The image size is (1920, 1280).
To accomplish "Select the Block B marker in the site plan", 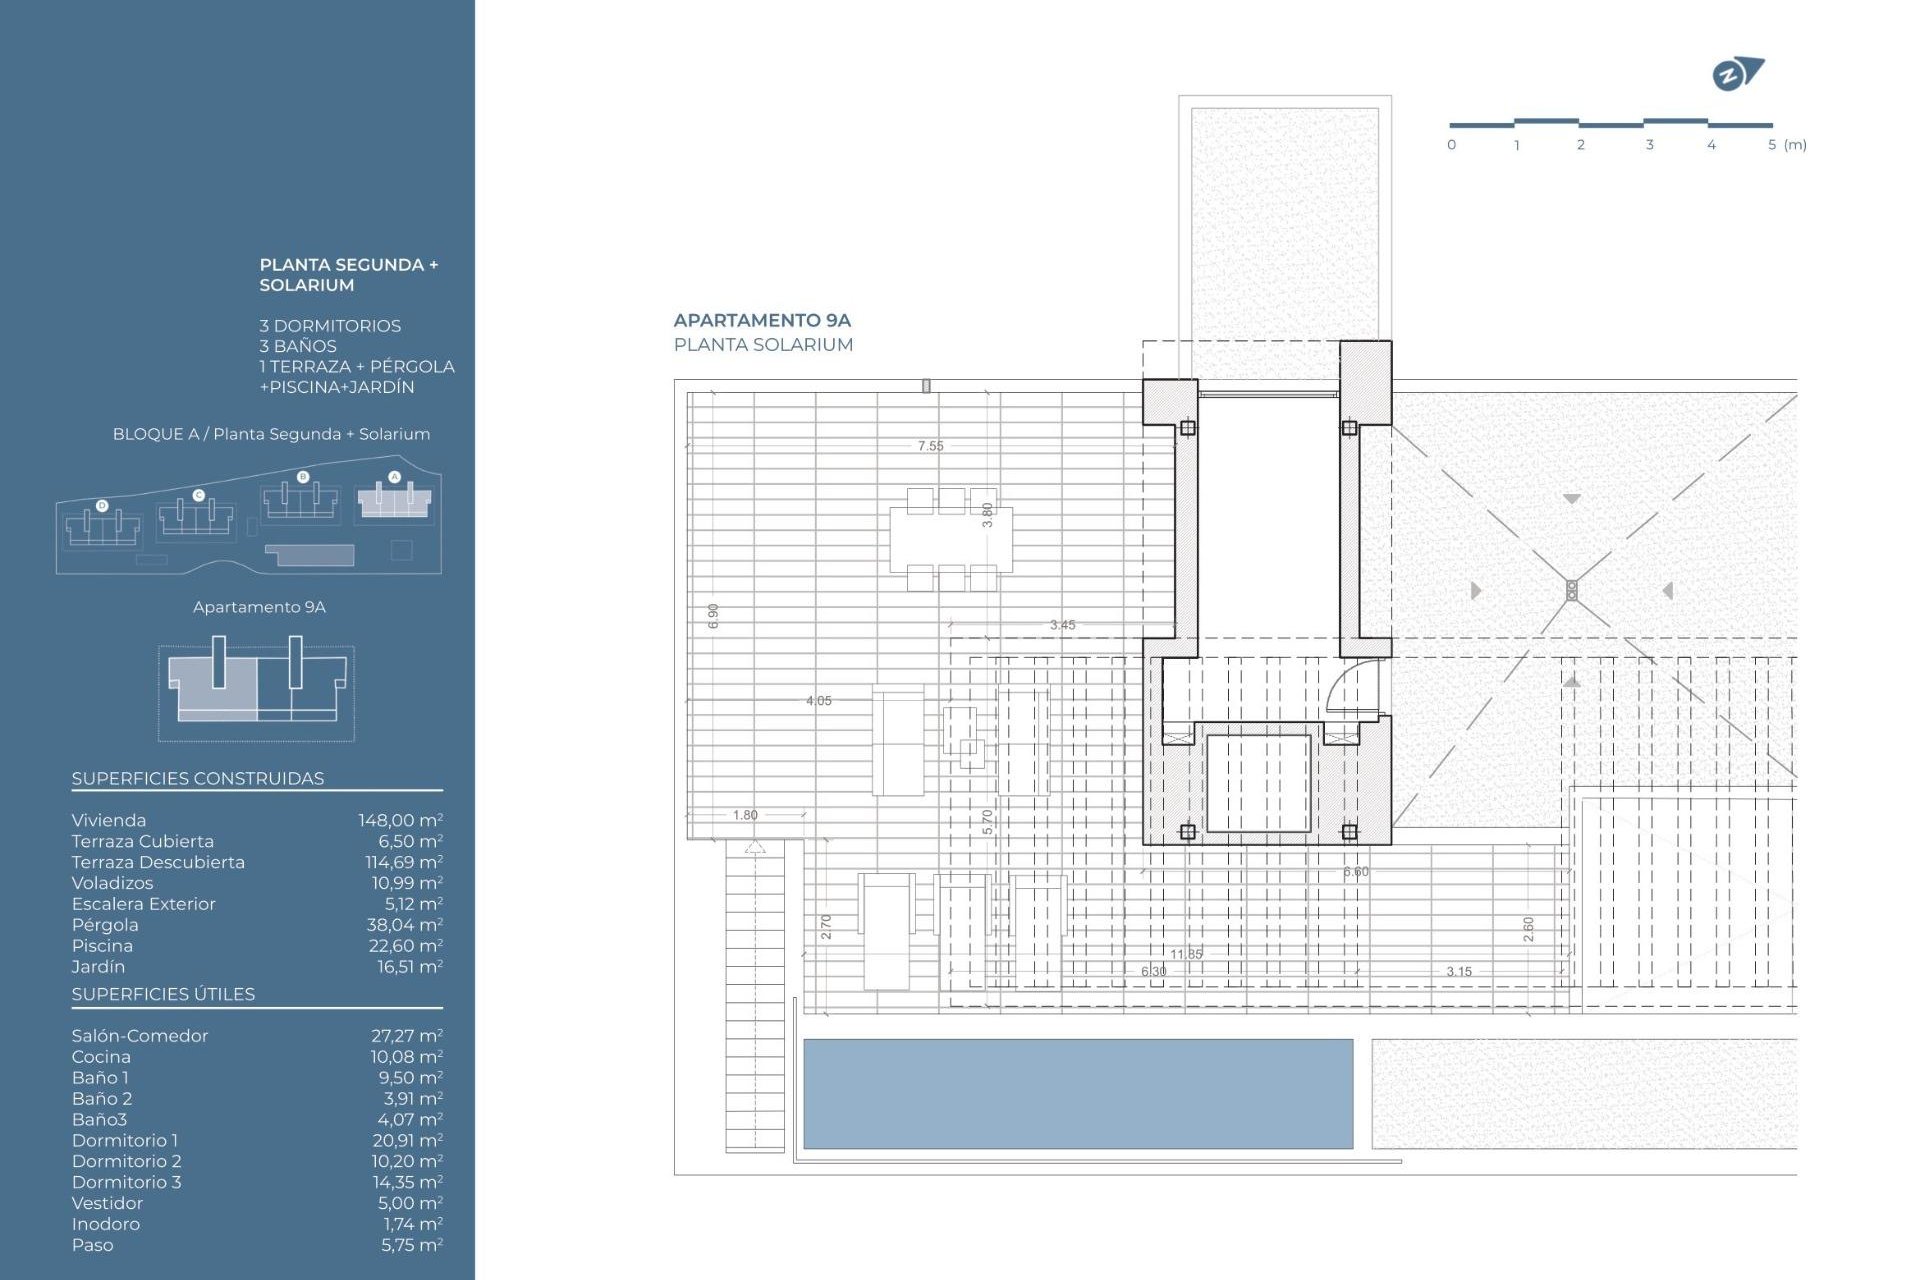I will point(302,477).
